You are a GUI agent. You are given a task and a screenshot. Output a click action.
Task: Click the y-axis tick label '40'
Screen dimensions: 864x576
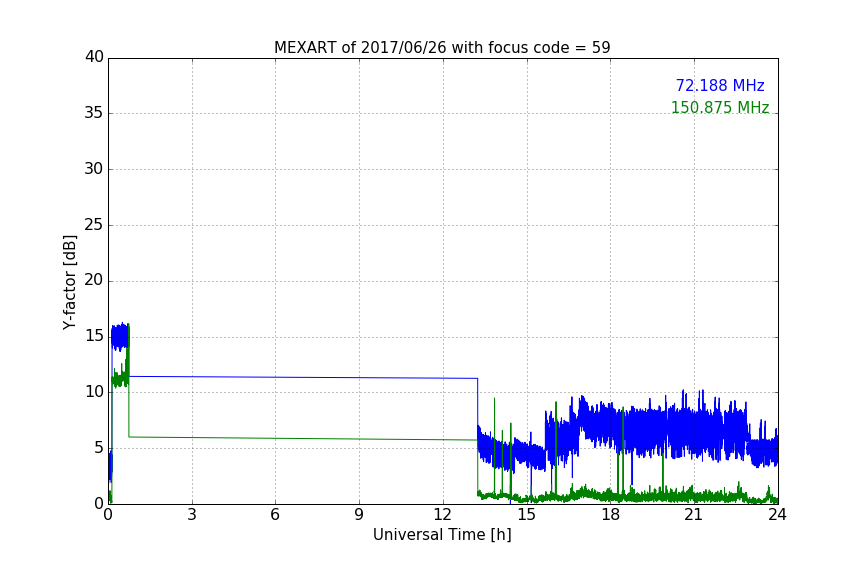pyautogui.click(x=94, y=57)
